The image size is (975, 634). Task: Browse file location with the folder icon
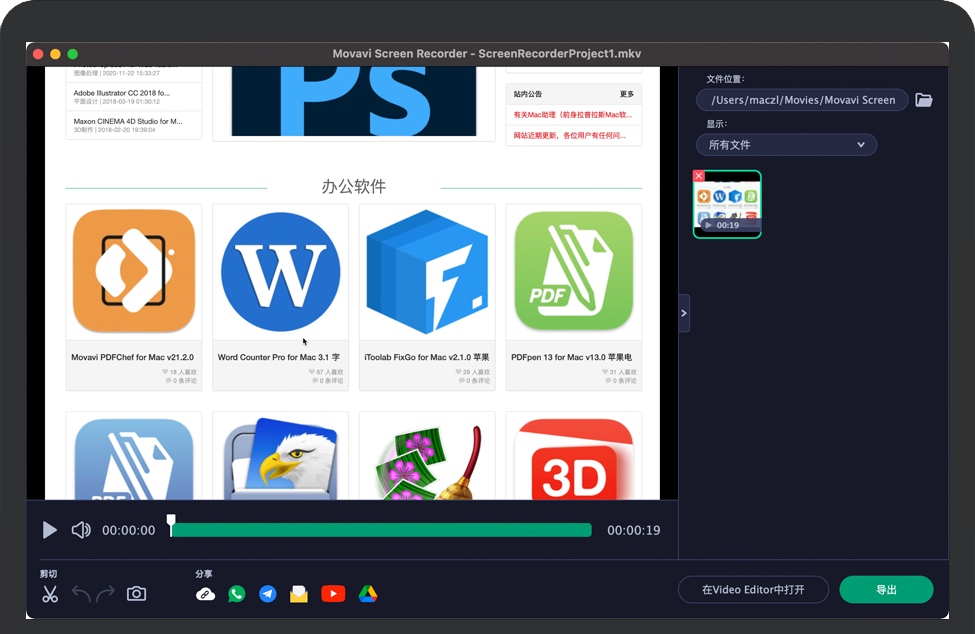coord(923,100)
